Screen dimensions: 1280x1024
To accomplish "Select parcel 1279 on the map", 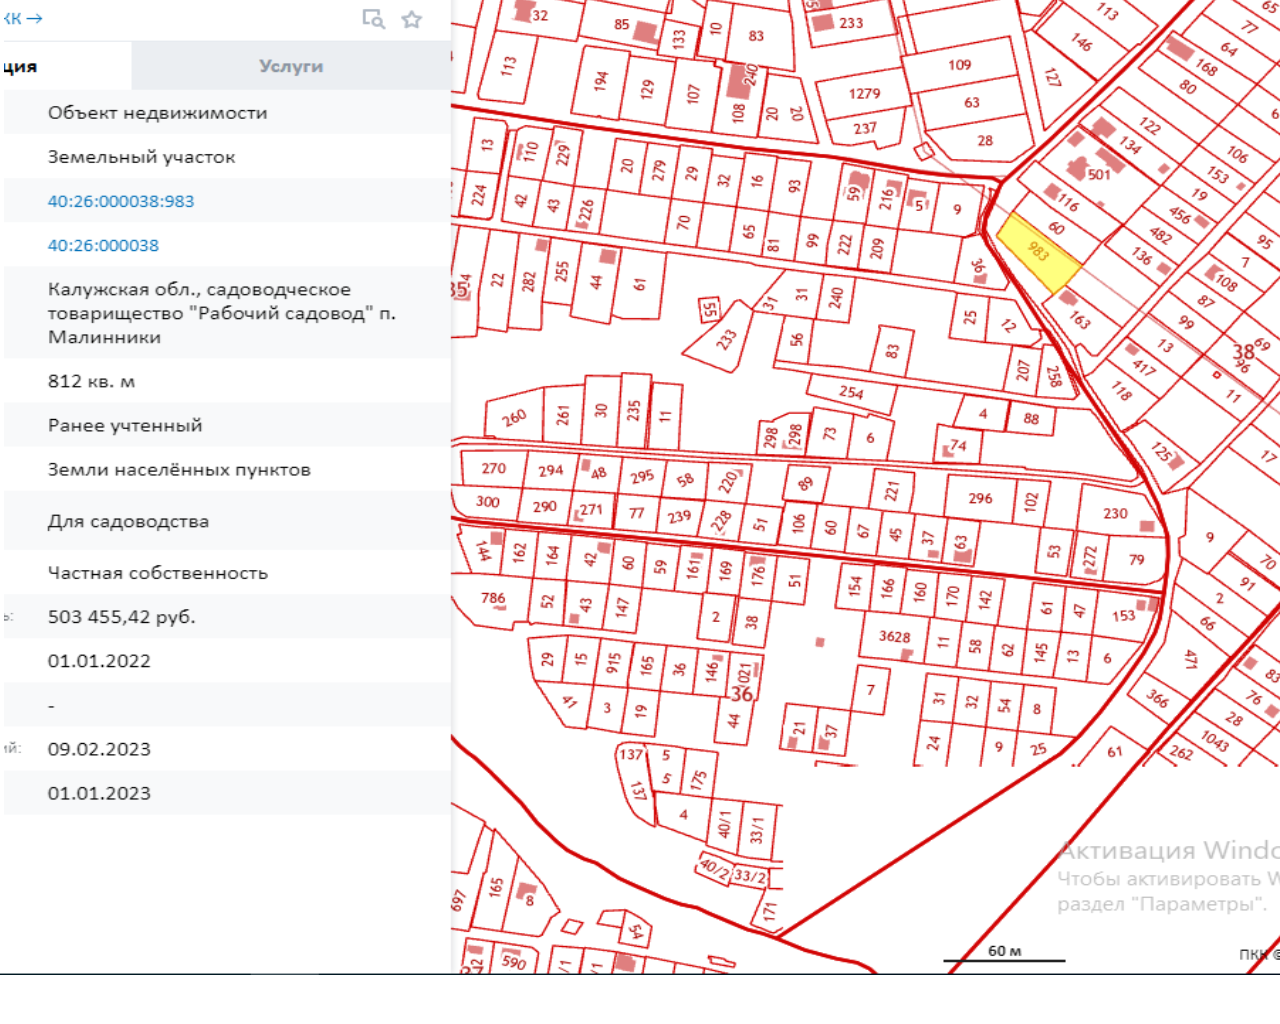I will (864, 94).
